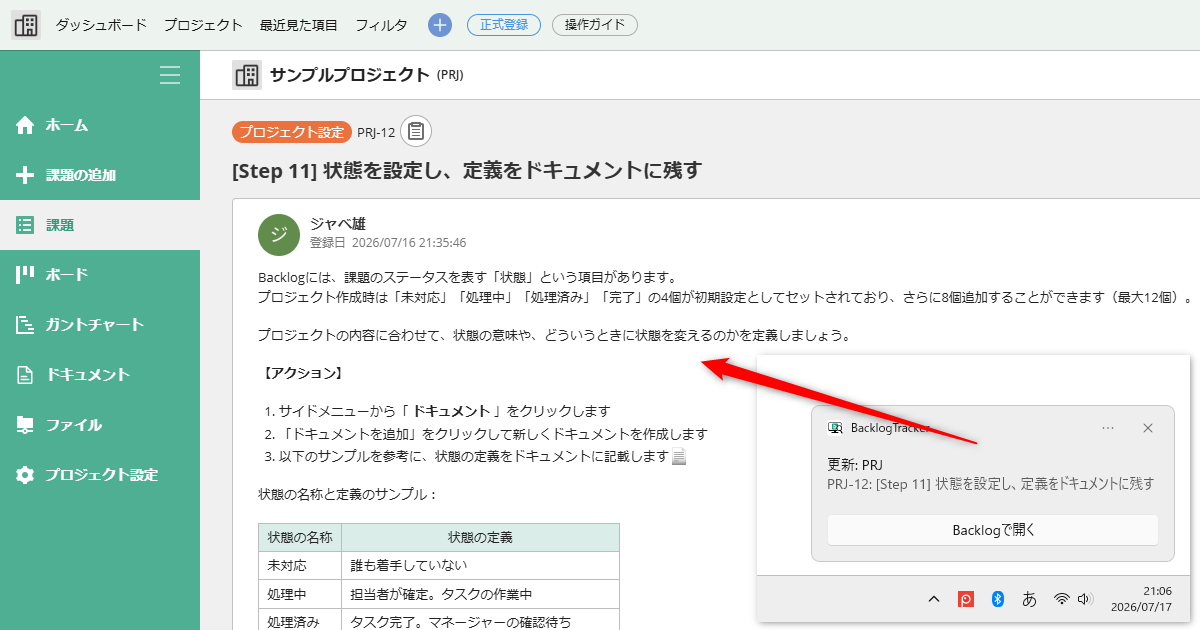
Task: Click the Bluetooth tray icon
Action: pyautogui.click(x=997, y=599)
